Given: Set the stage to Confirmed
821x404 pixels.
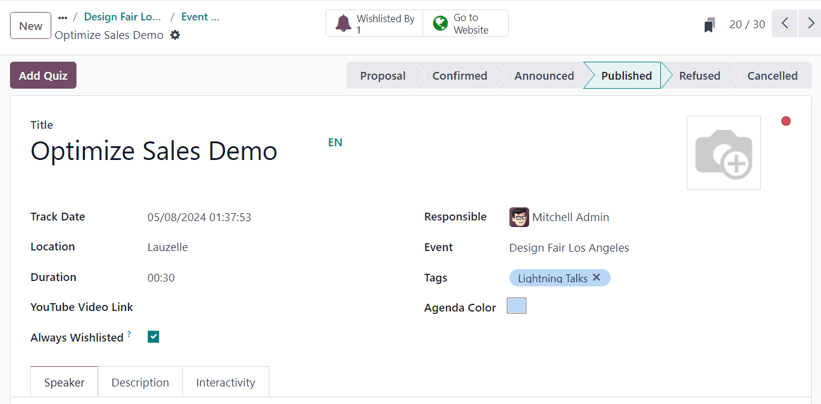Looking at the screenshot, I should (x=459, y=76).
